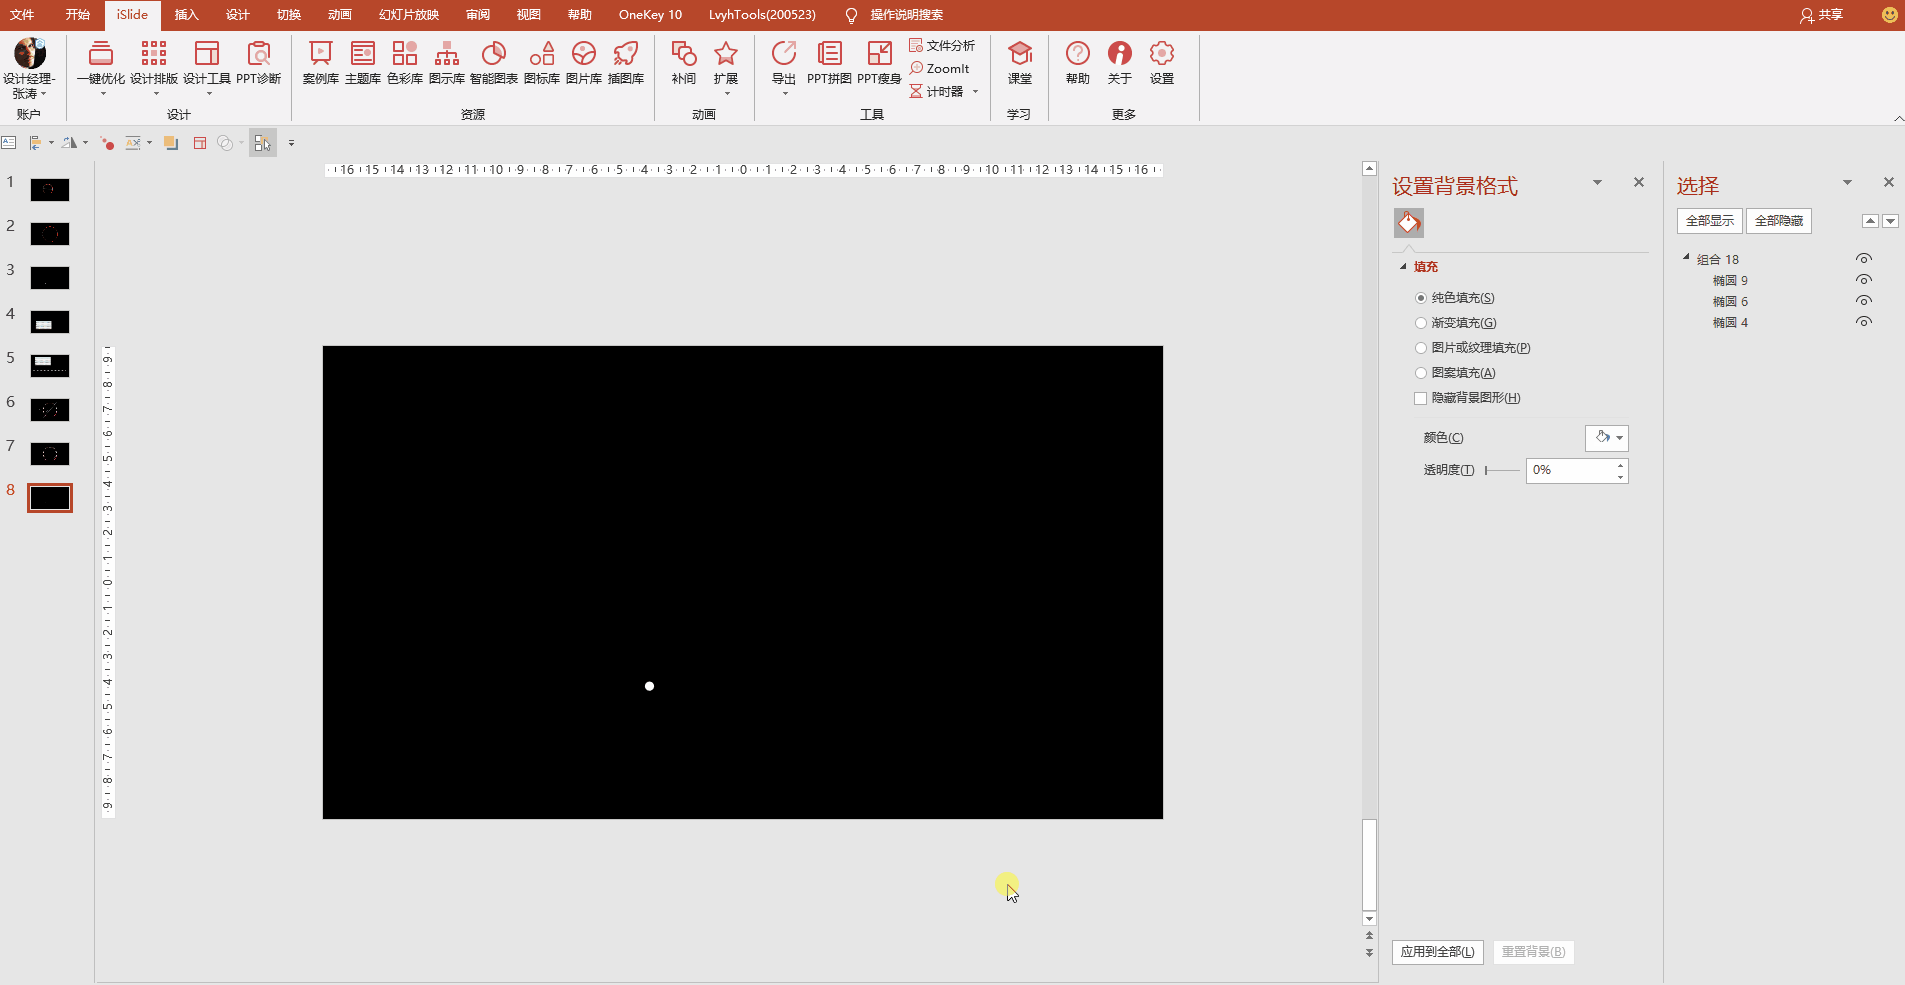Viewport: 1905px width, 985px height.
Task: Open the 颜色 fill color dropdown
Action: (1607, 438)
